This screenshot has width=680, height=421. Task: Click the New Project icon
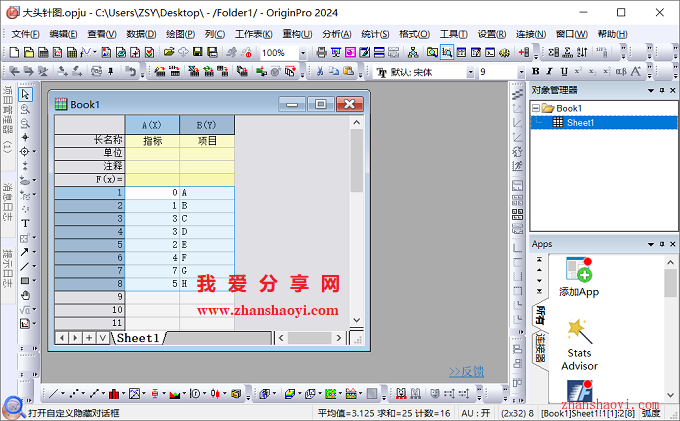(14, 53)
